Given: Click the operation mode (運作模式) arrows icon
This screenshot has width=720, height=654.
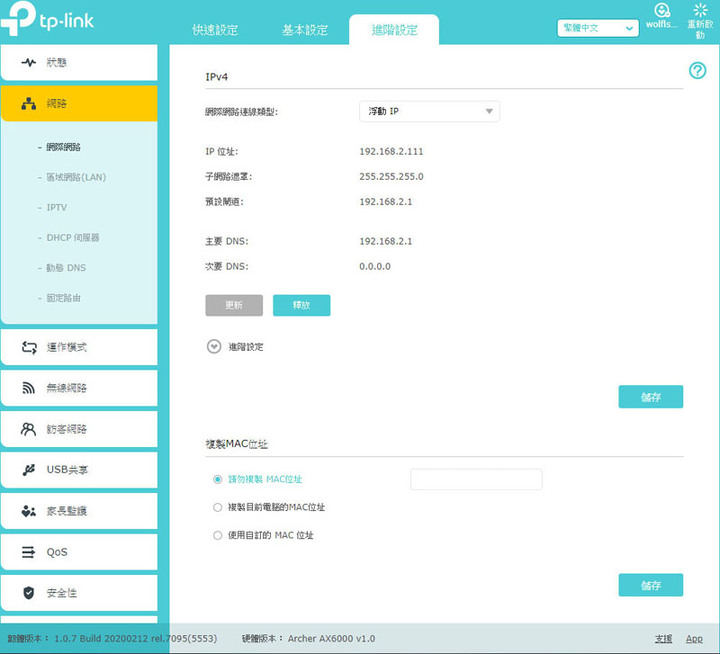Looking at the screenshot, I should 29,347.
